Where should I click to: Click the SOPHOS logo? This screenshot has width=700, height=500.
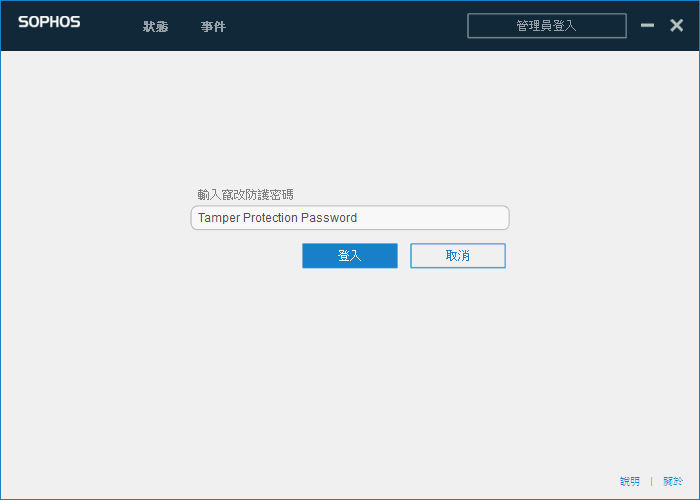[49, 22]
